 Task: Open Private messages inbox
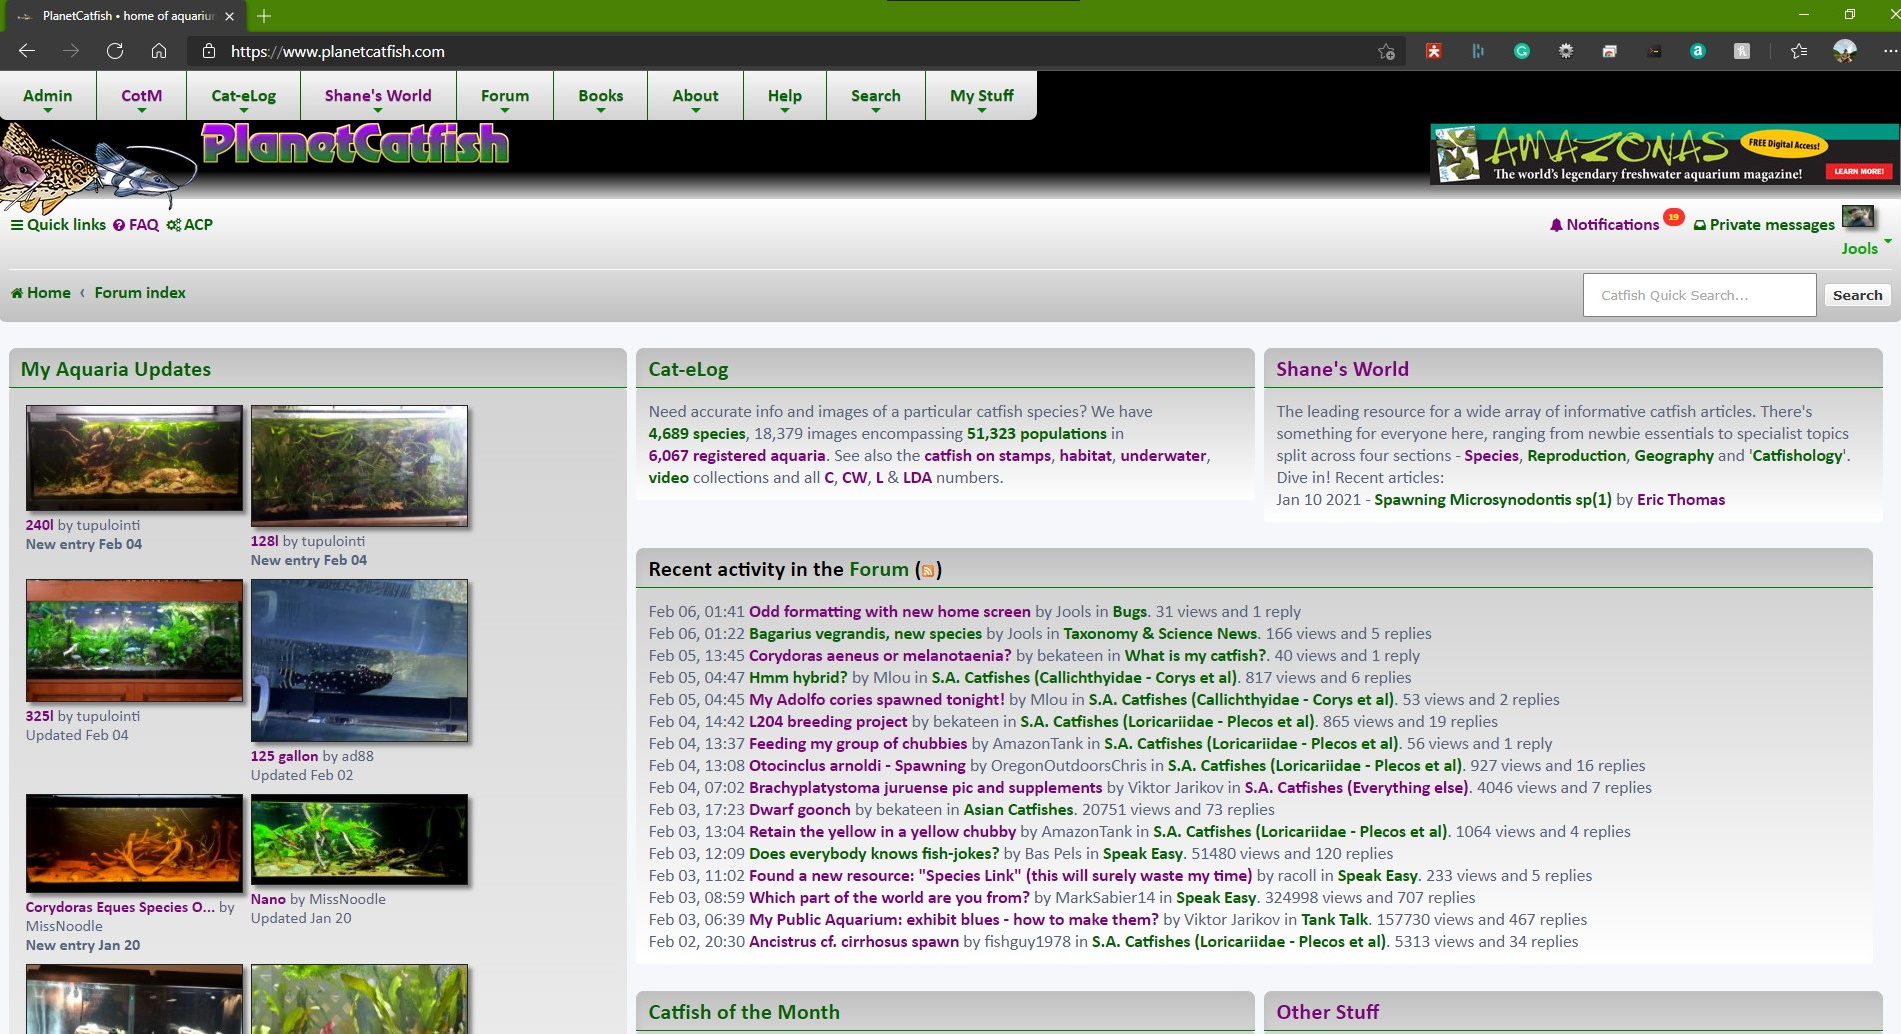(x=1764, y=224)
